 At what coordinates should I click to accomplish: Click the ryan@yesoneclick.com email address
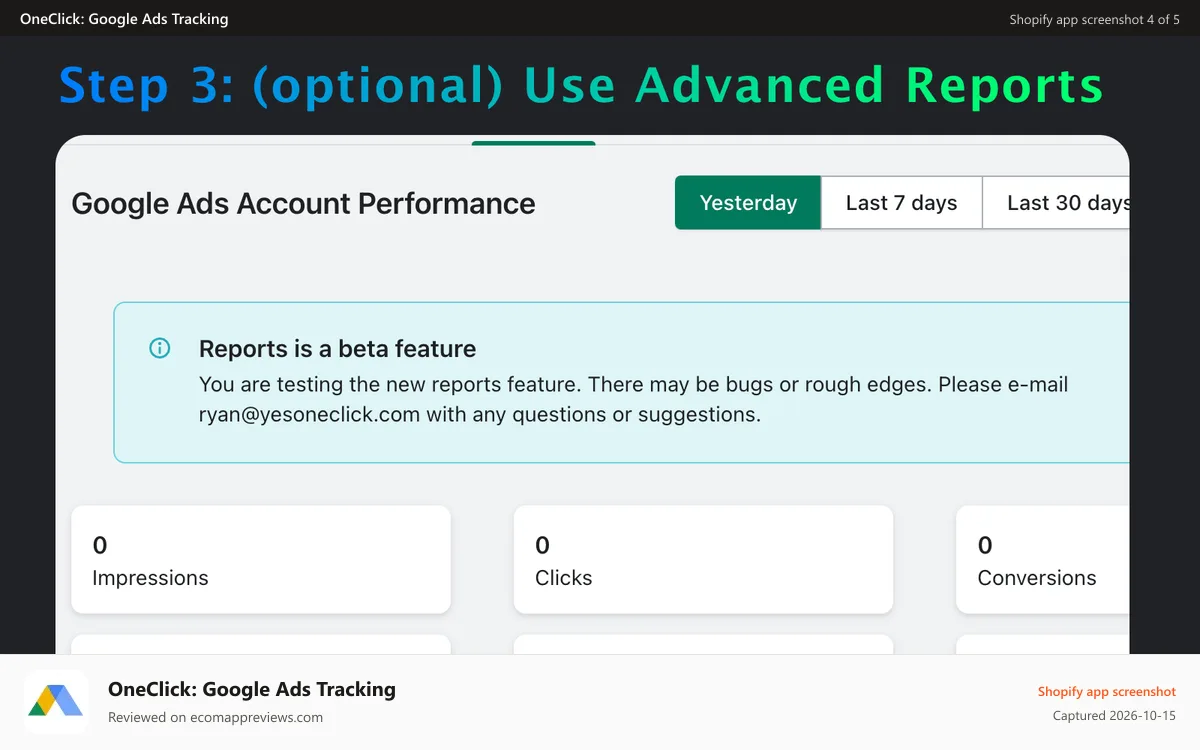pos(309,414)
